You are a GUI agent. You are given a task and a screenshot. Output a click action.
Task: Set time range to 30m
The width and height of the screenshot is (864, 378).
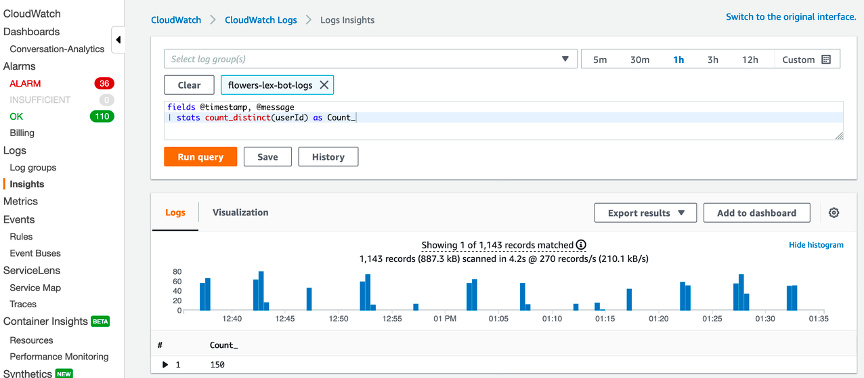coord(640,60)
